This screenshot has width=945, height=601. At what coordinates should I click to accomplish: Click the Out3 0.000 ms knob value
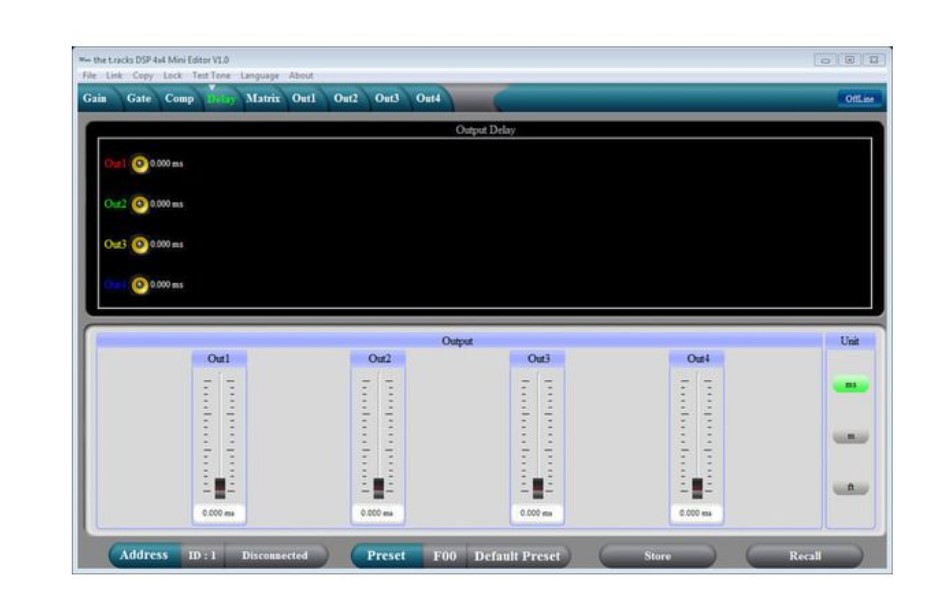[x=166, y=245]
